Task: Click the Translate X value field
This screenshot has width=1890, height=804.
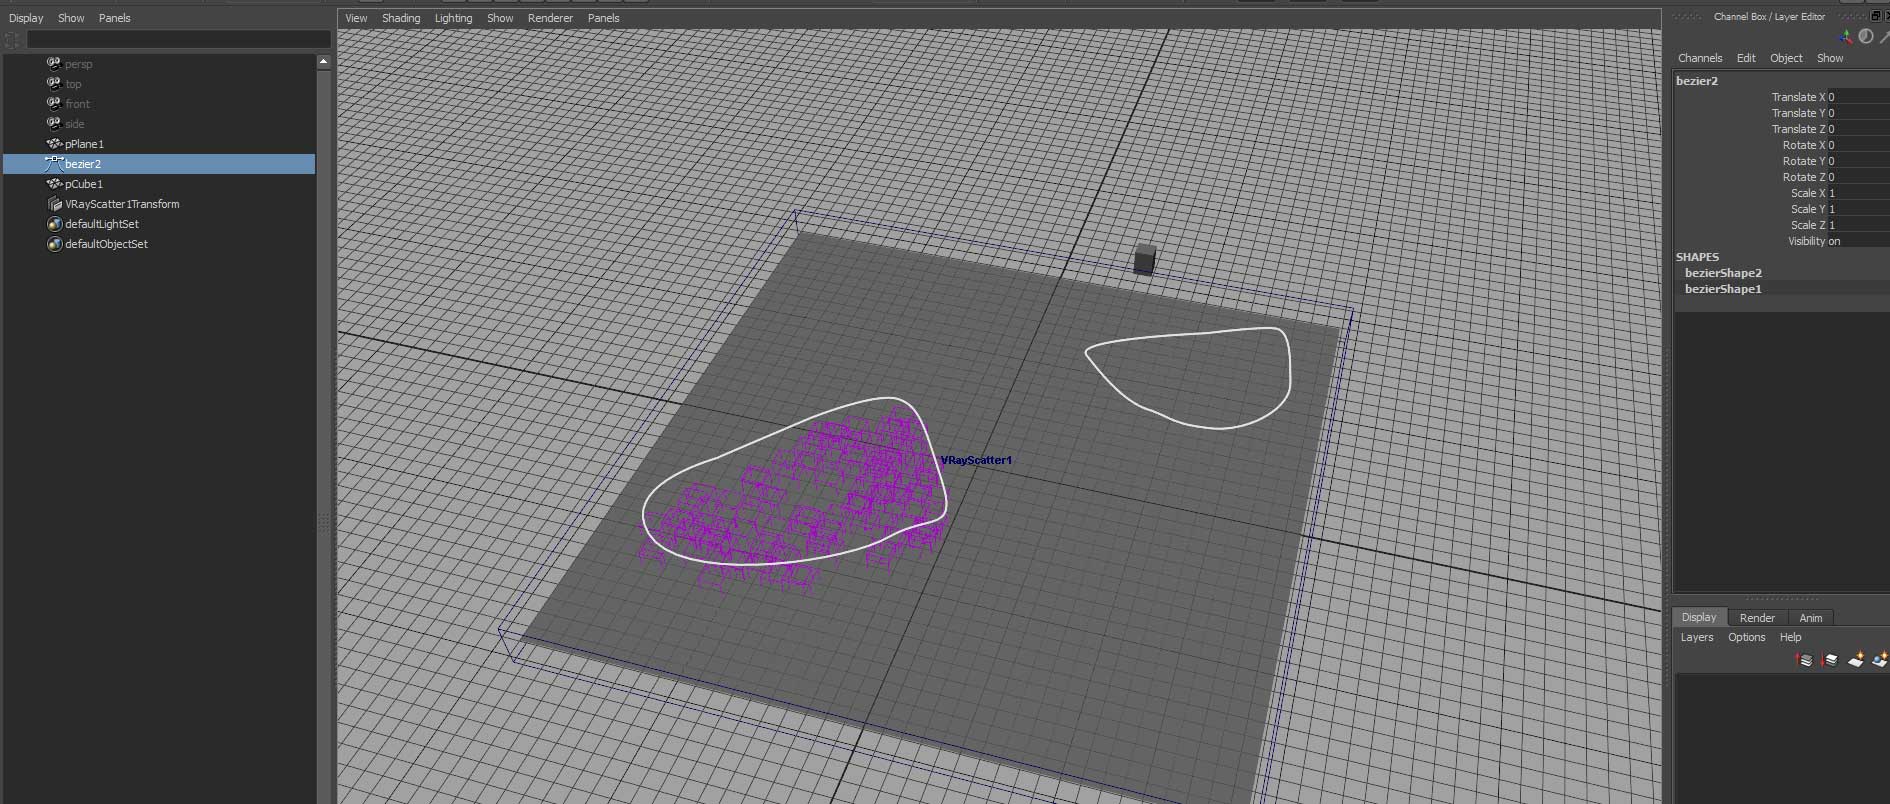Action: coord(1858,97)
